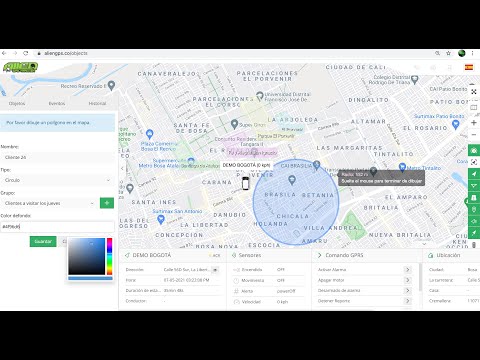Add a new group with the green plus button
Viewport: 480px width, 360px height.
(x=107, y=203)
